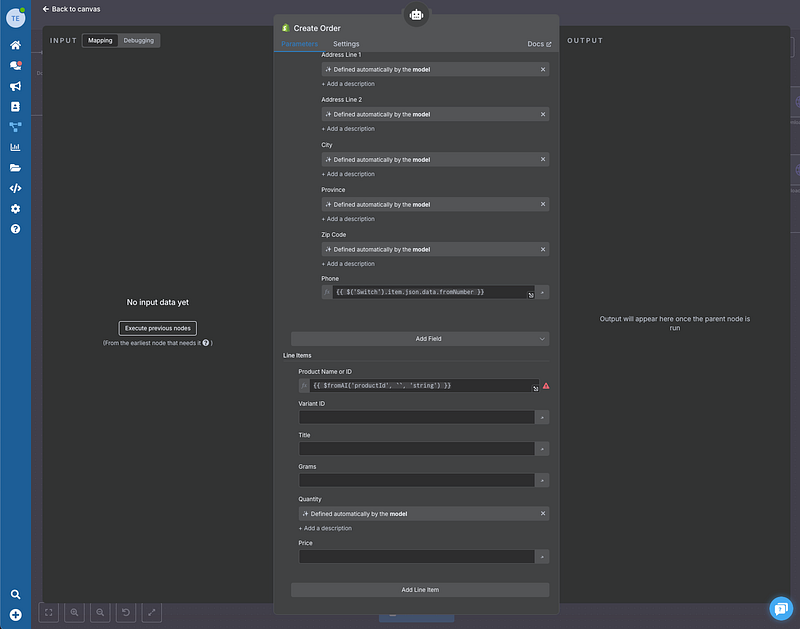Click the fit-to-view icon in canvas toolbar
Image resolution: width=800 pixels, height=629 pixels.
[x=49, y=612]
